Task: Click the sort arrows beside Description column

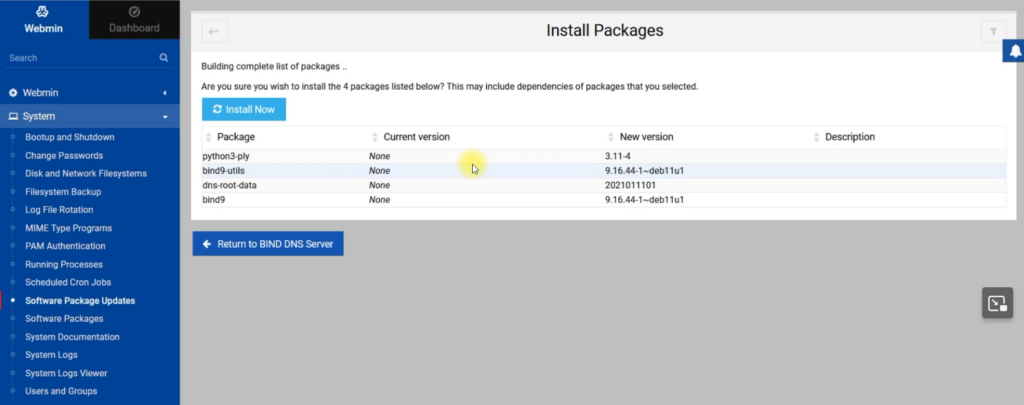Action: pos(817,137)
